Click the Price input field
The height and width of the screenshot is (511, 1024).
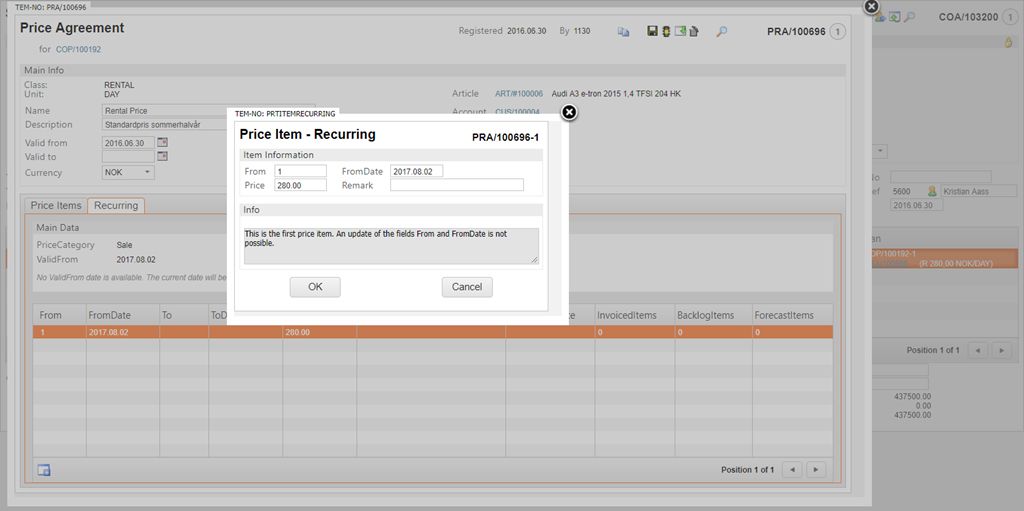pyautogui.click(x=301, y=185)
